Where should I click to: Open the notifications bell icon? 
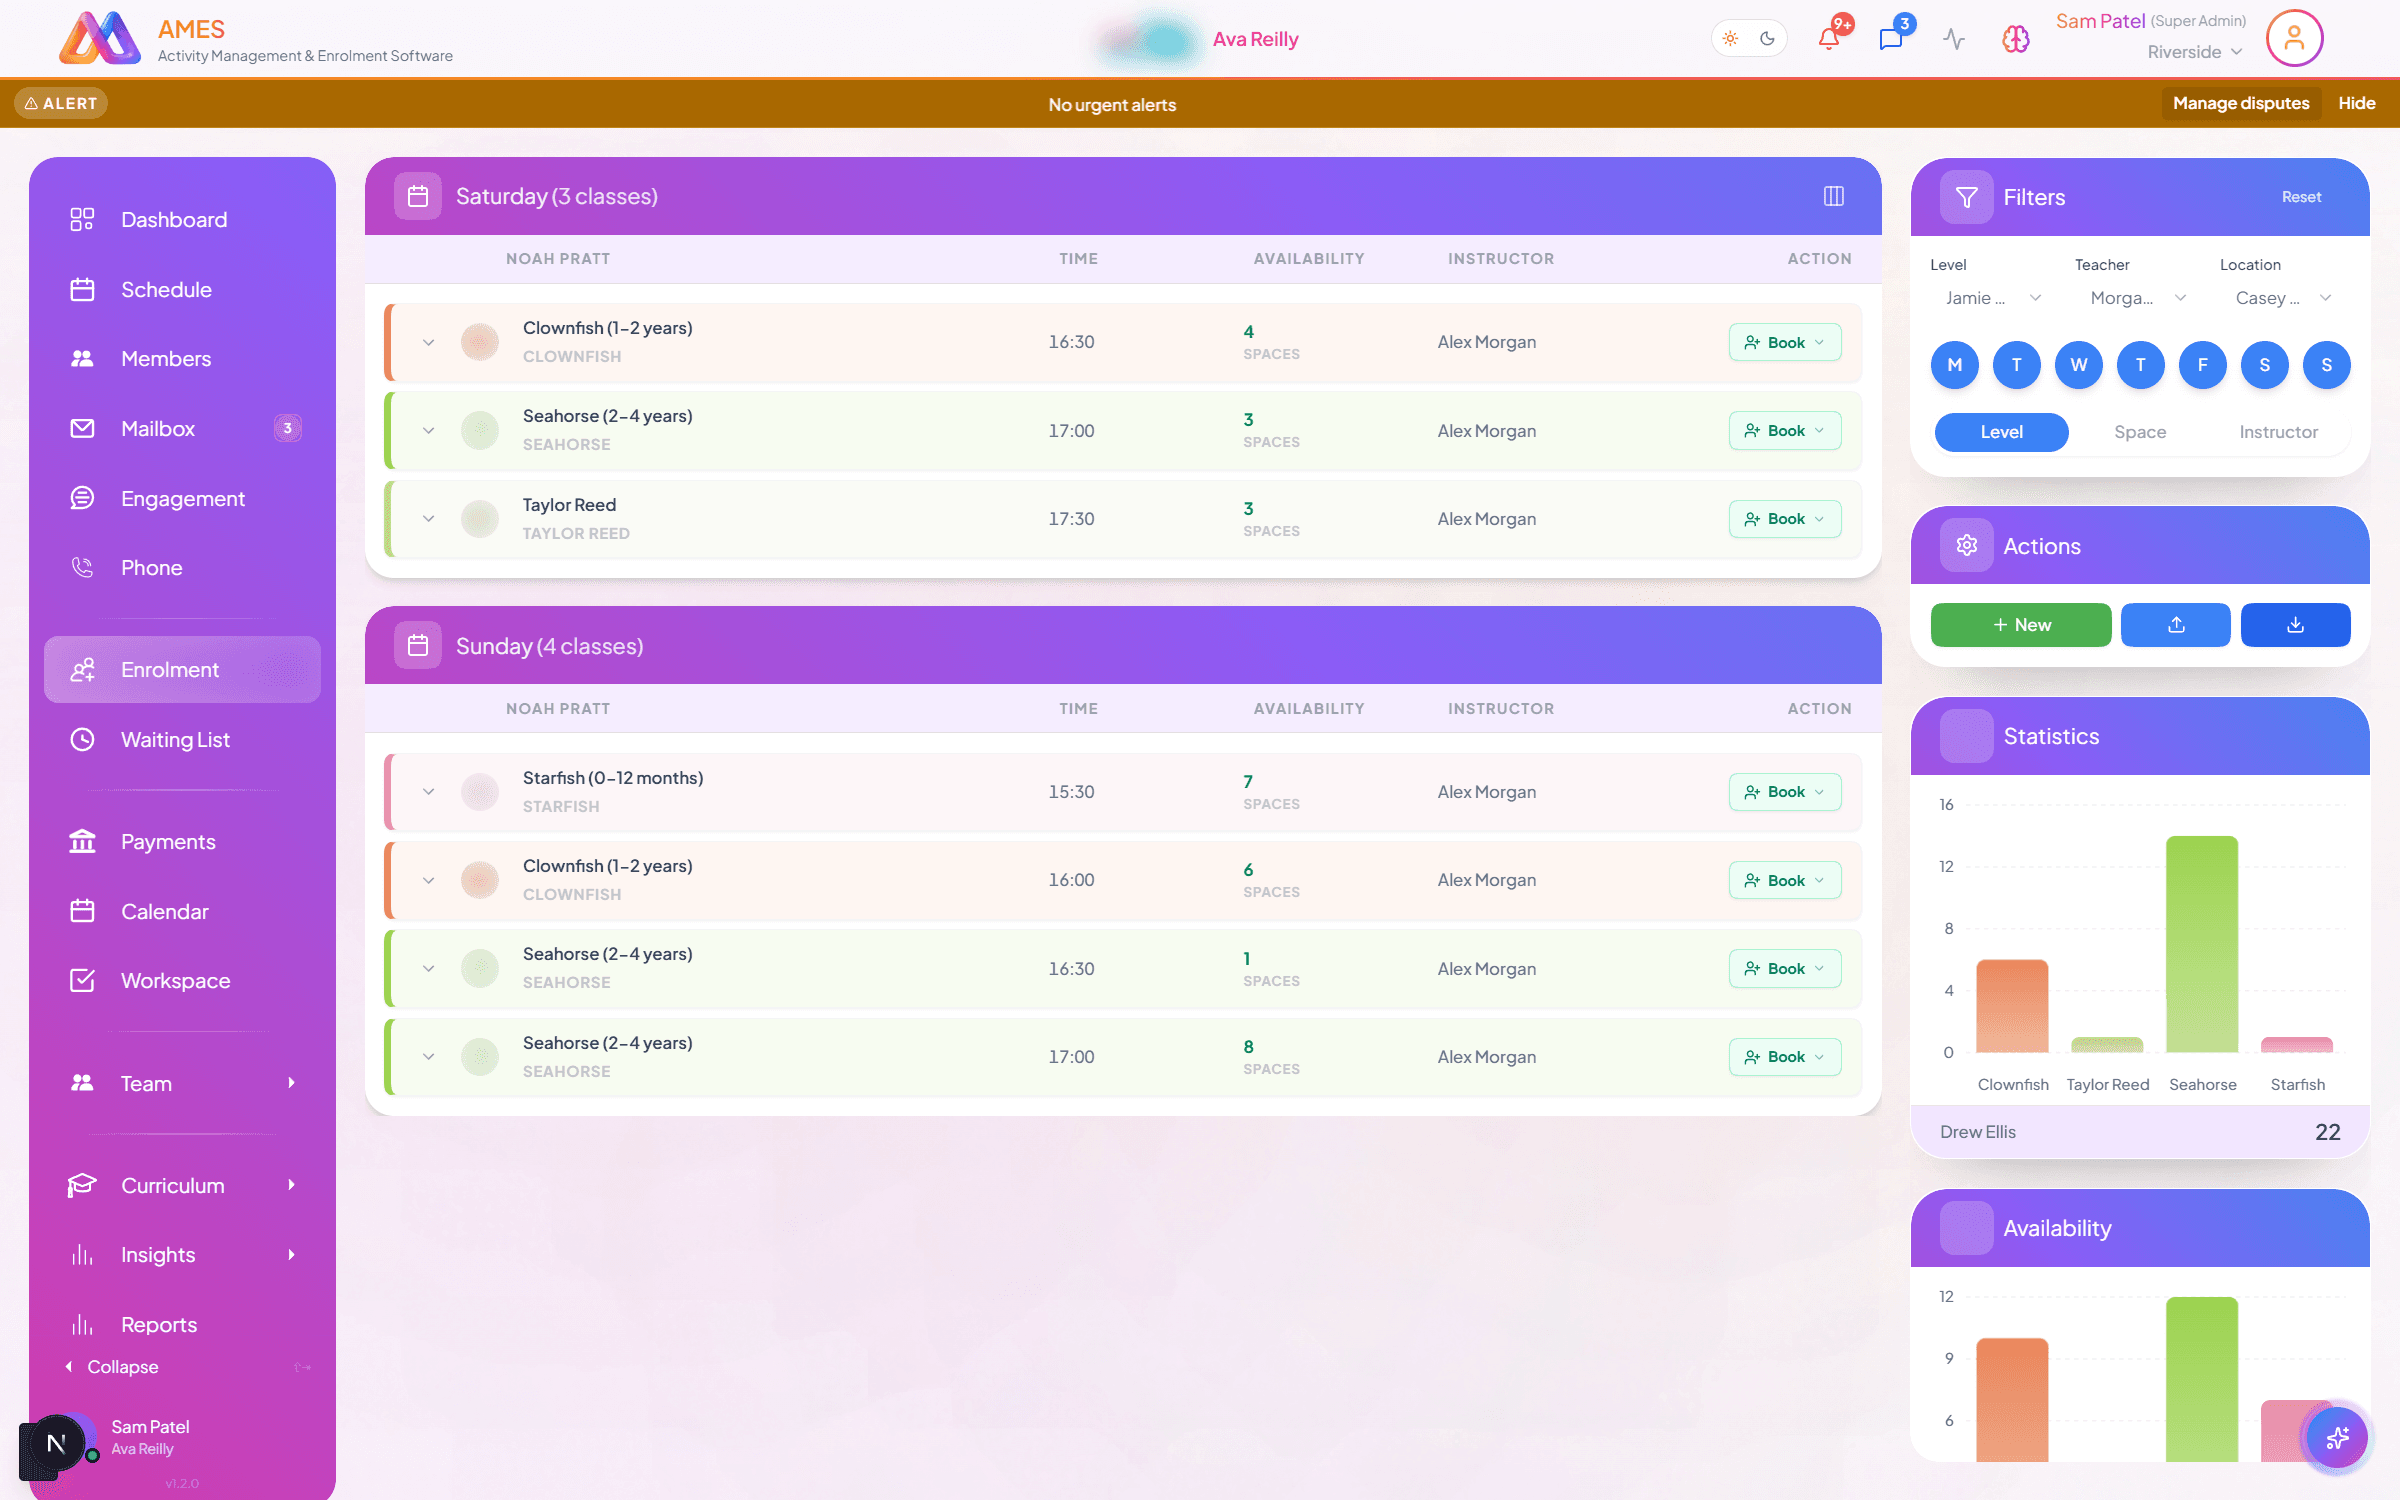1829,39
